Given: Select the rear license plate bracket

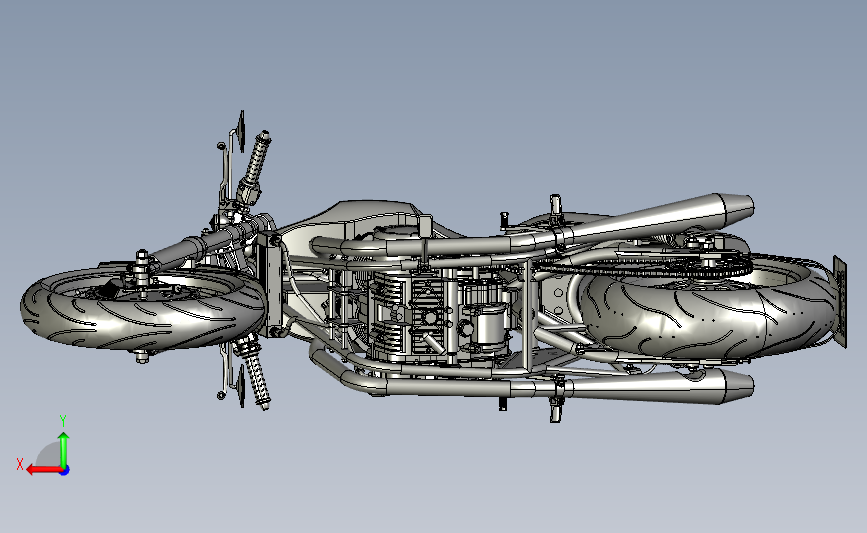Looking at the screenshot, I should click(x=840, y=301).
